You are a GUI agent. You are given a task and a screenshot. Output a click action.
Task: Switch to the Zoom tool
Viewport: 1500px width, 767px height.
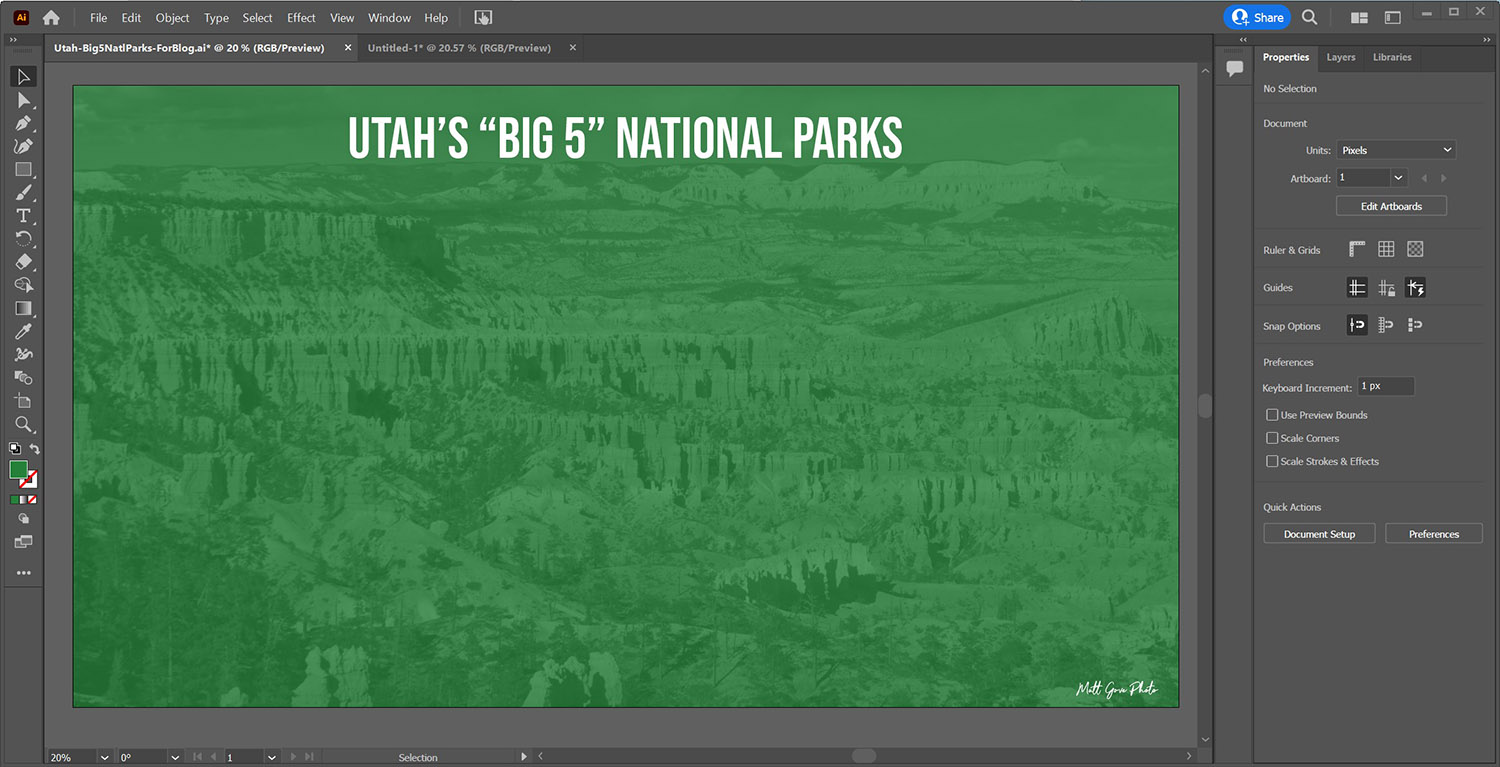click(23, 424)
